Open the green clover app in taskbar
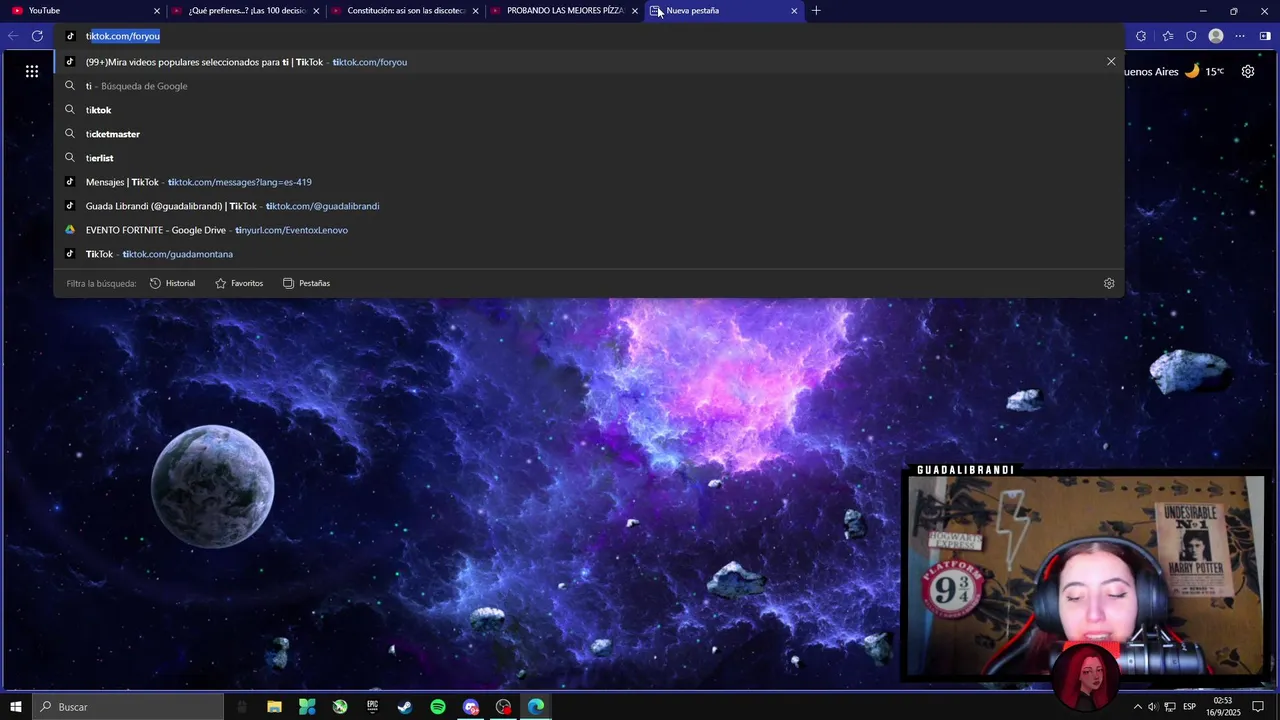Viewport: 1280px width, 720px height. tap(307, 707)
